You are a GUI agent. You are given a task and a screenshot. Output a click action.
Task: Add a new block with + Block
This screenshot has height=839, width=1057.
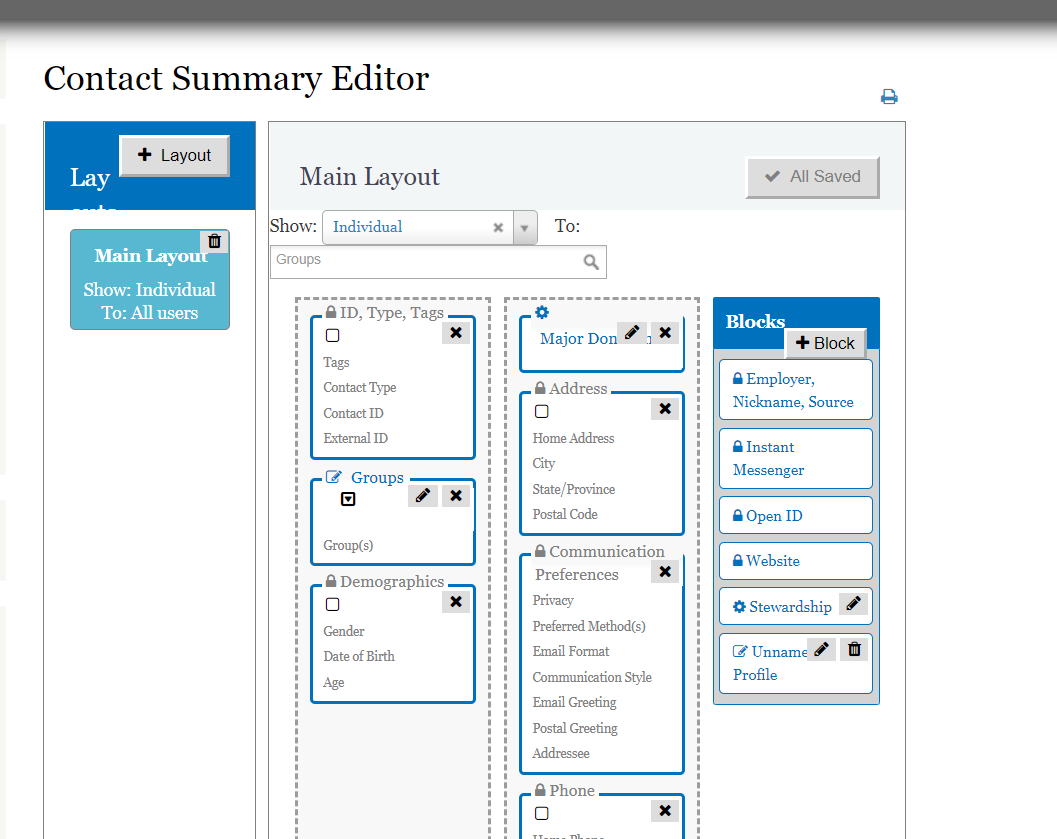[x=825, y=344]
